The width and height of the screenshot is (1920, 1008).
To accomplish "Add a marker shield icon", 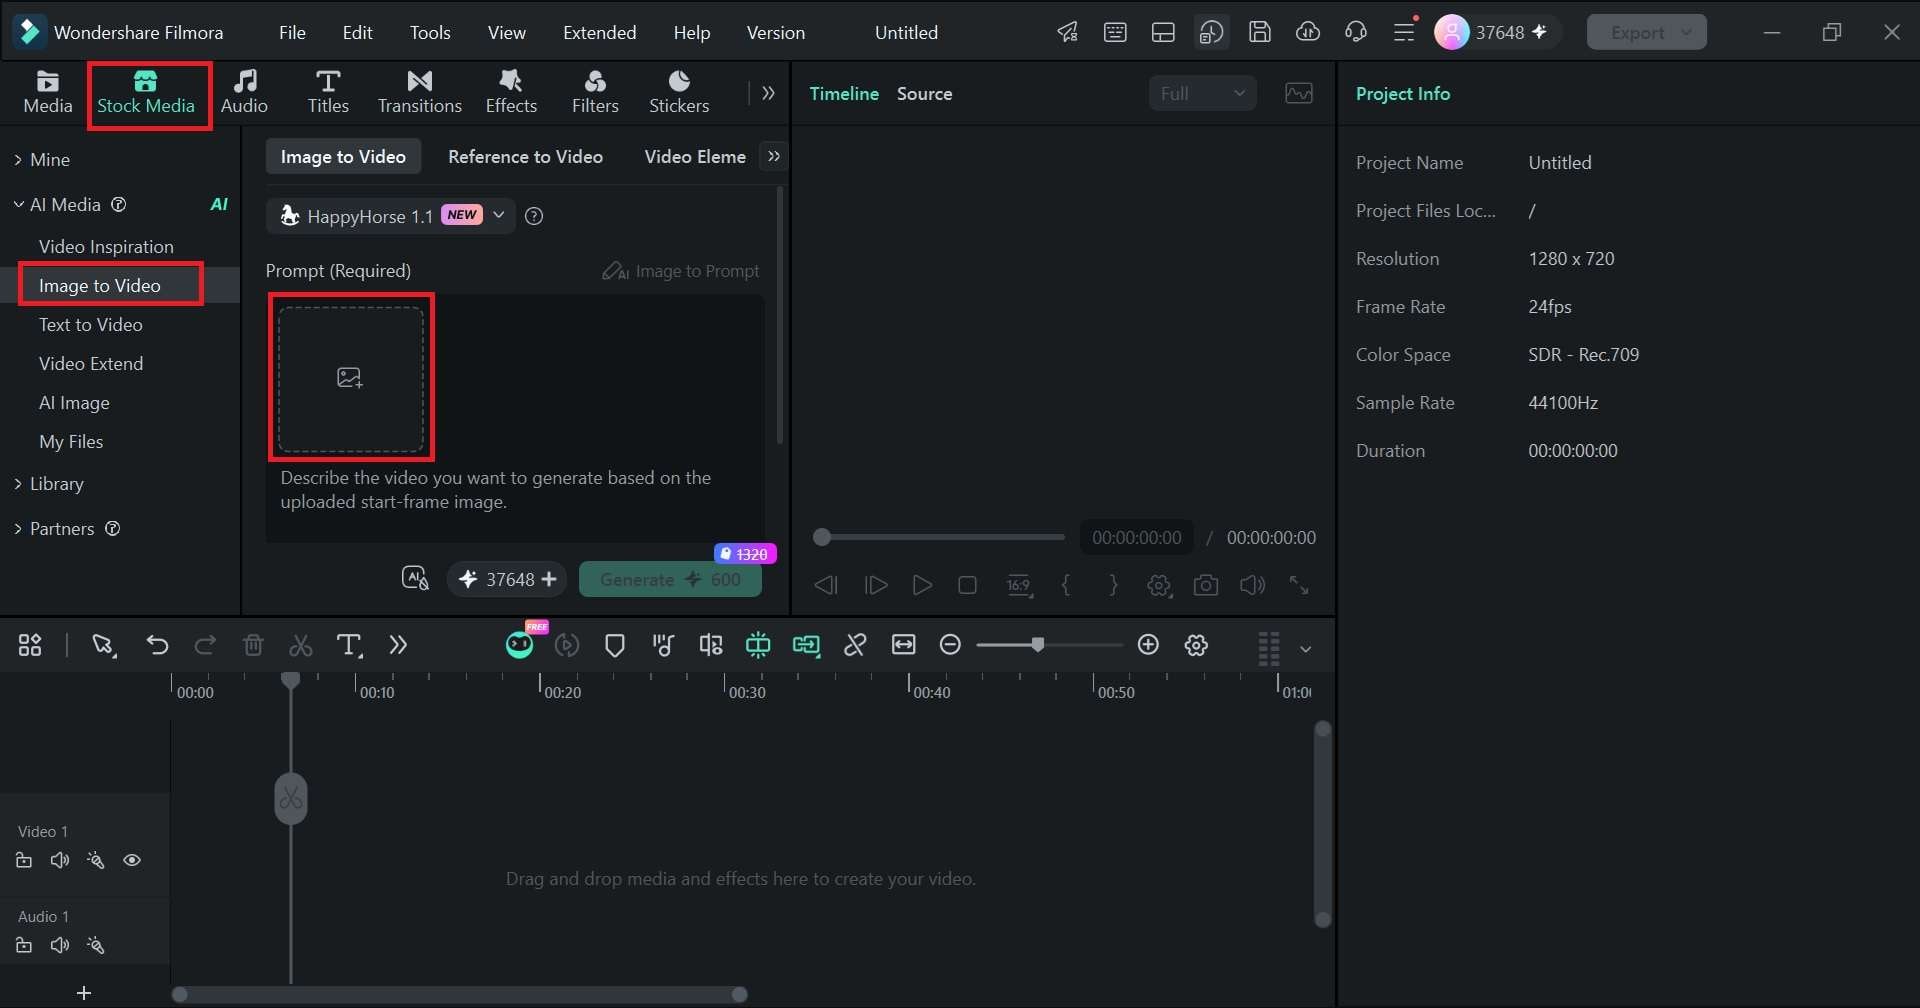I will [615, 645].
